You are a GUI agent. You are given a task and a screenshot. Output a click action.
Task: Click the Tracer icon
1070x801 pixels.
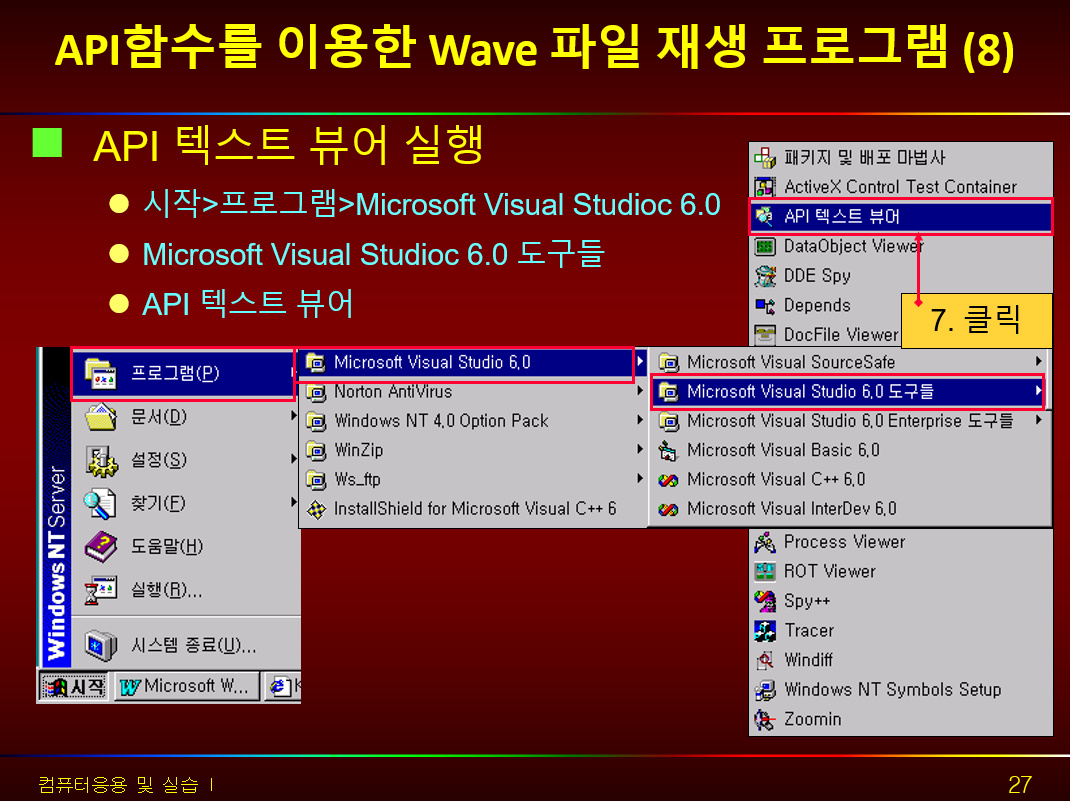click(x=764, y=630)
